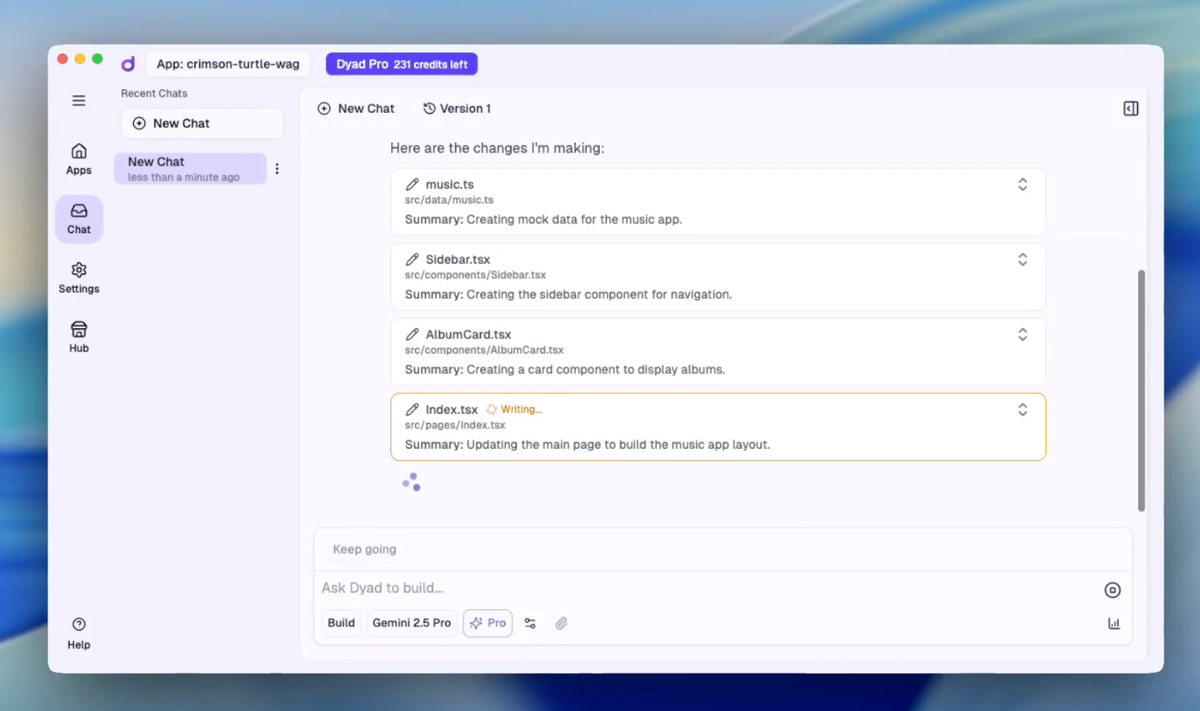This screenshot has height=711, width=1200.
Task: Click summary 'Creating the sidebar component for navigation.'
Action: coord(599,294)
